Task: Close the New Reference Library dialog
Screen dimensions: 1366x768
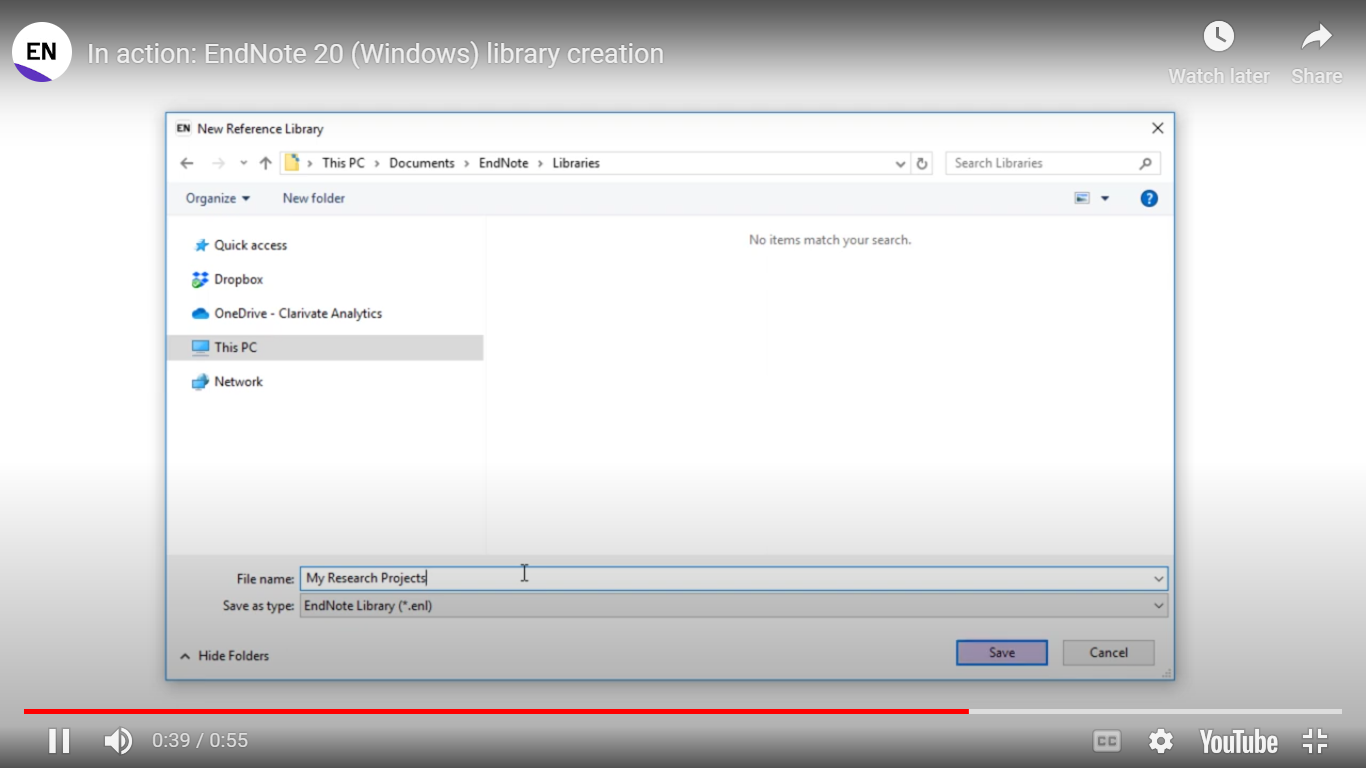Action: [1157, 128]
